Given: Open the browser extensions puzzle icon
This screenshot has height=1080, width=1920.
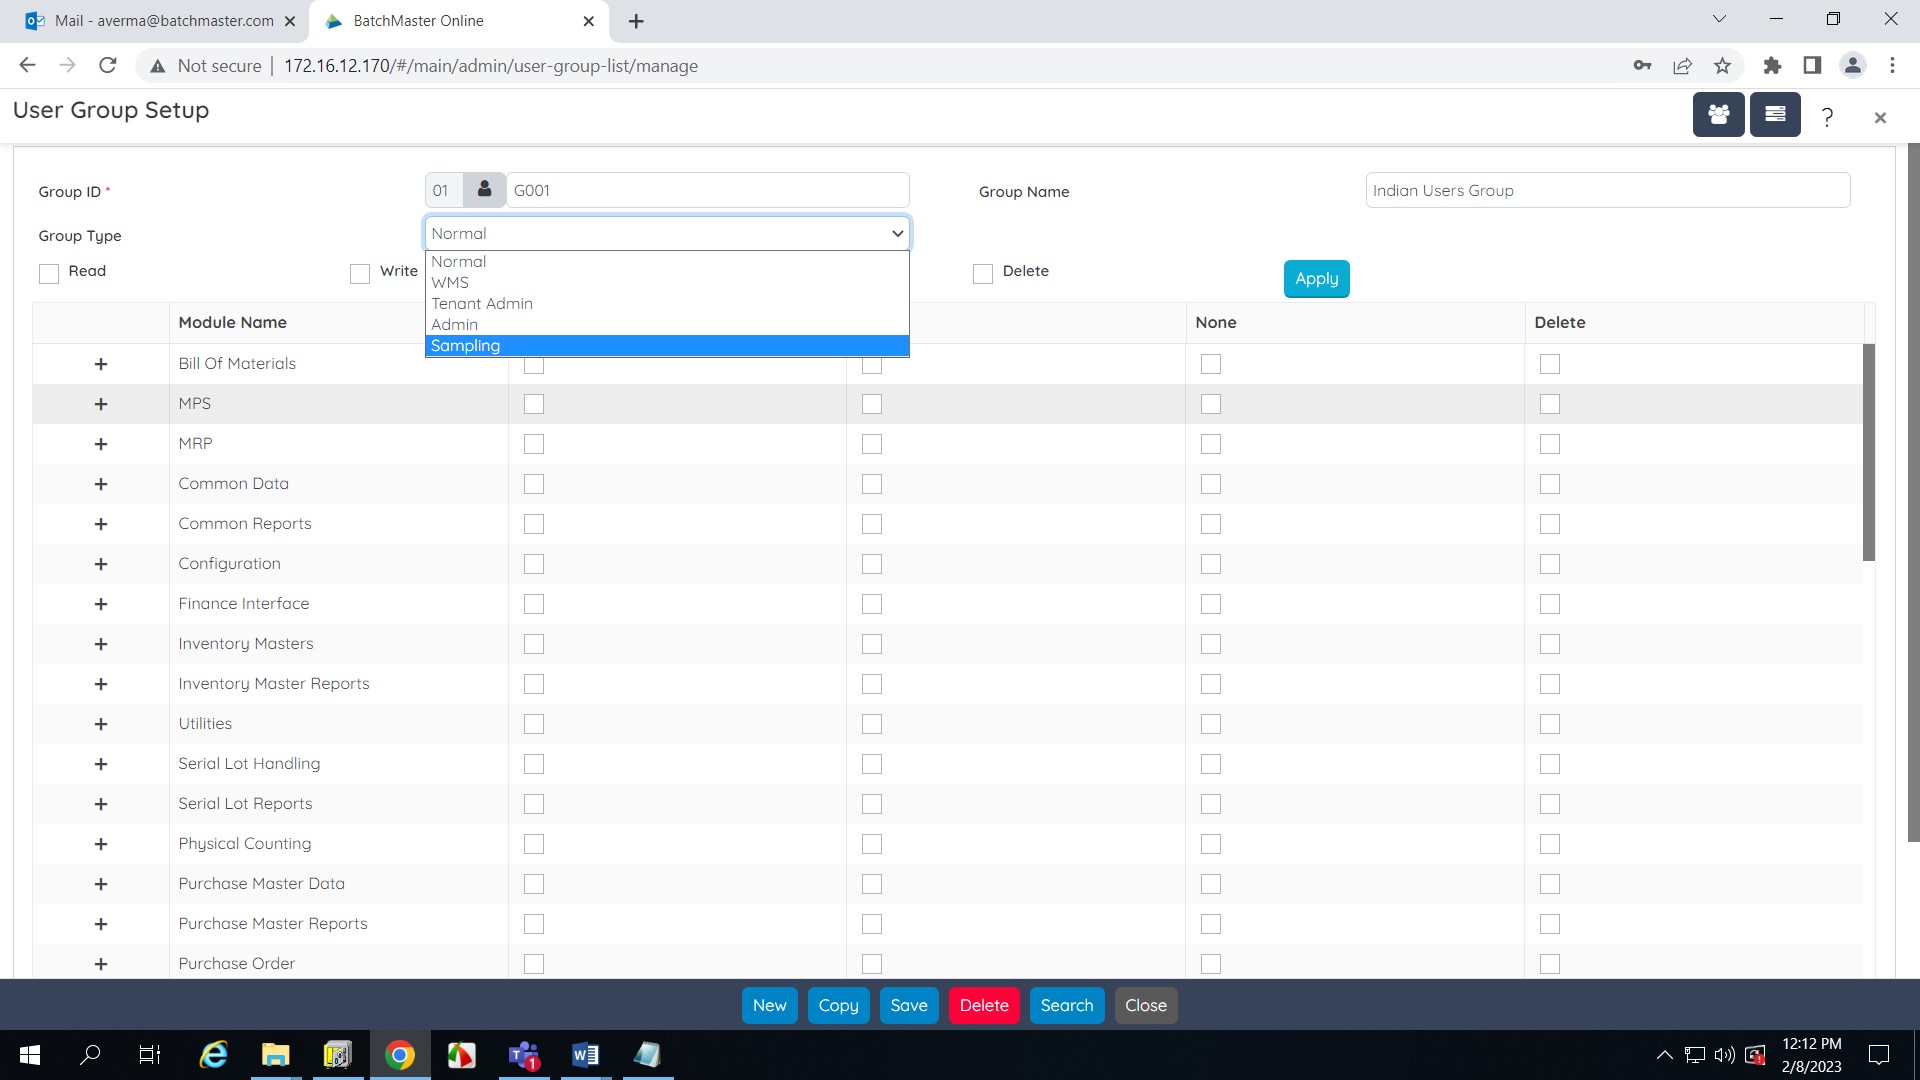Looking at the screenshot, I should pyautogui.click(x=1772, y=66).
